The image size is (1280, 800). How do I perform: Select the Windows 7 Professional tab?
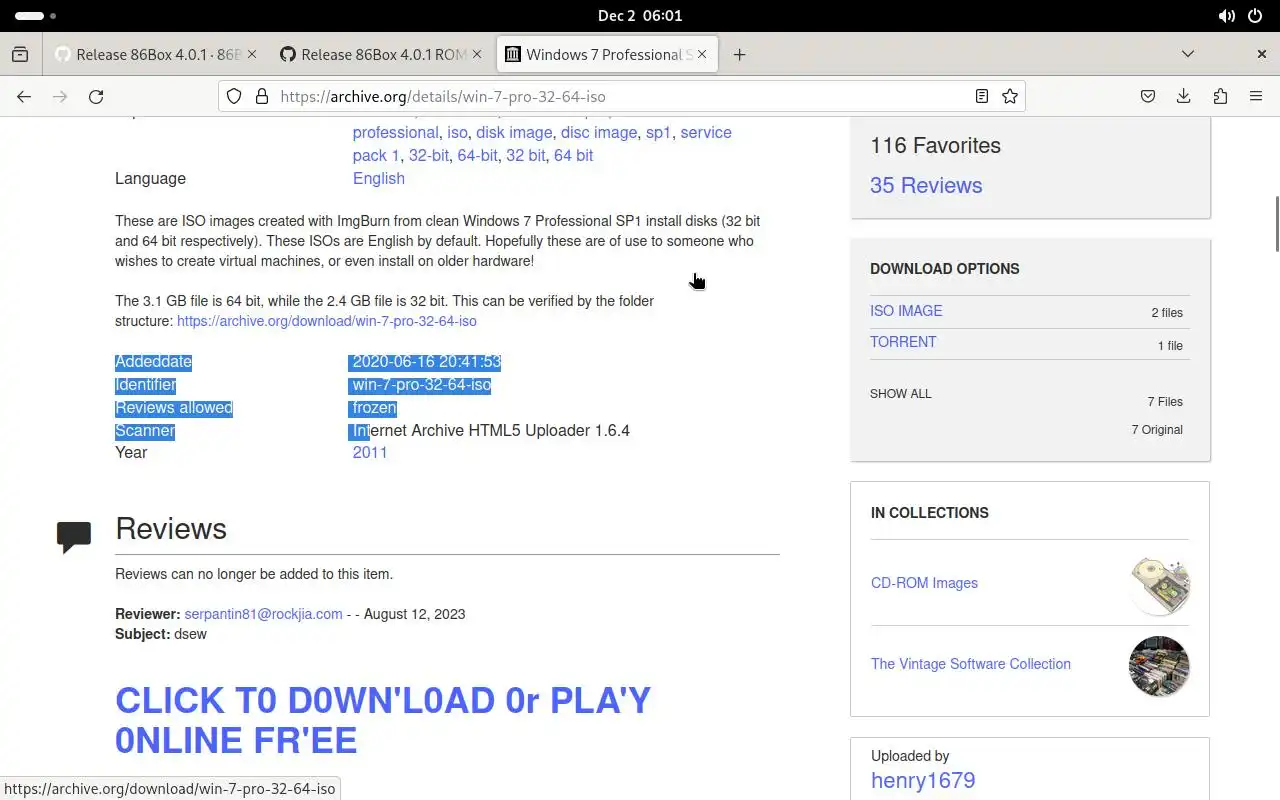click(606, 54)
